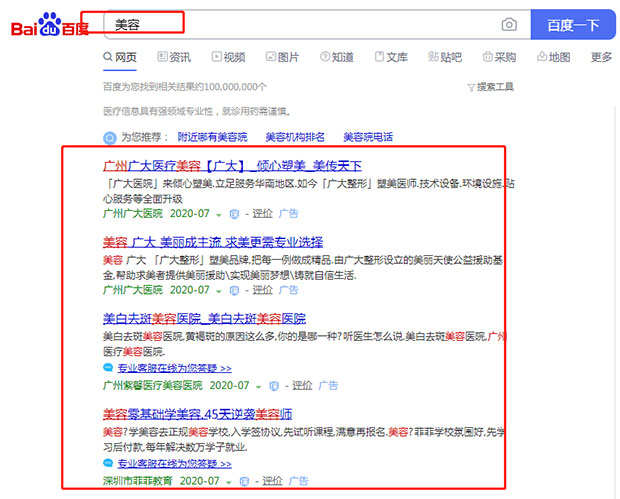Open the 知道 tab

click(x=337, y=57)
